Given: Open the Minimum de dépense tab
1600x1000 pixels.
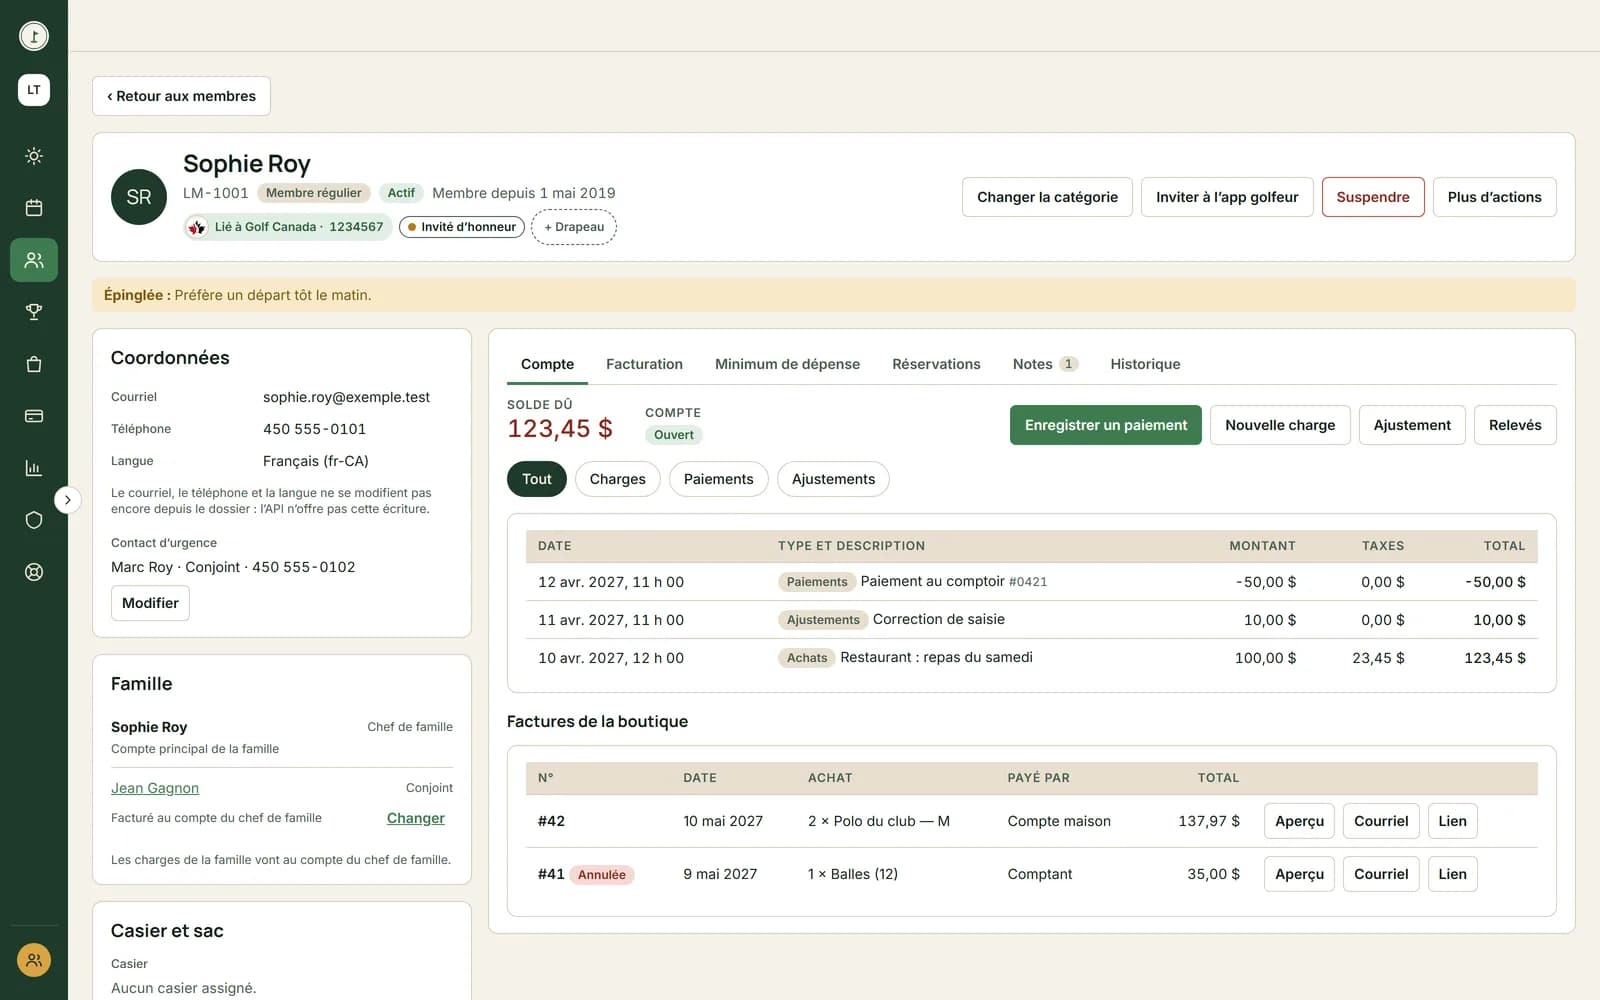Looking at the screenshot, I should point(787,364).
